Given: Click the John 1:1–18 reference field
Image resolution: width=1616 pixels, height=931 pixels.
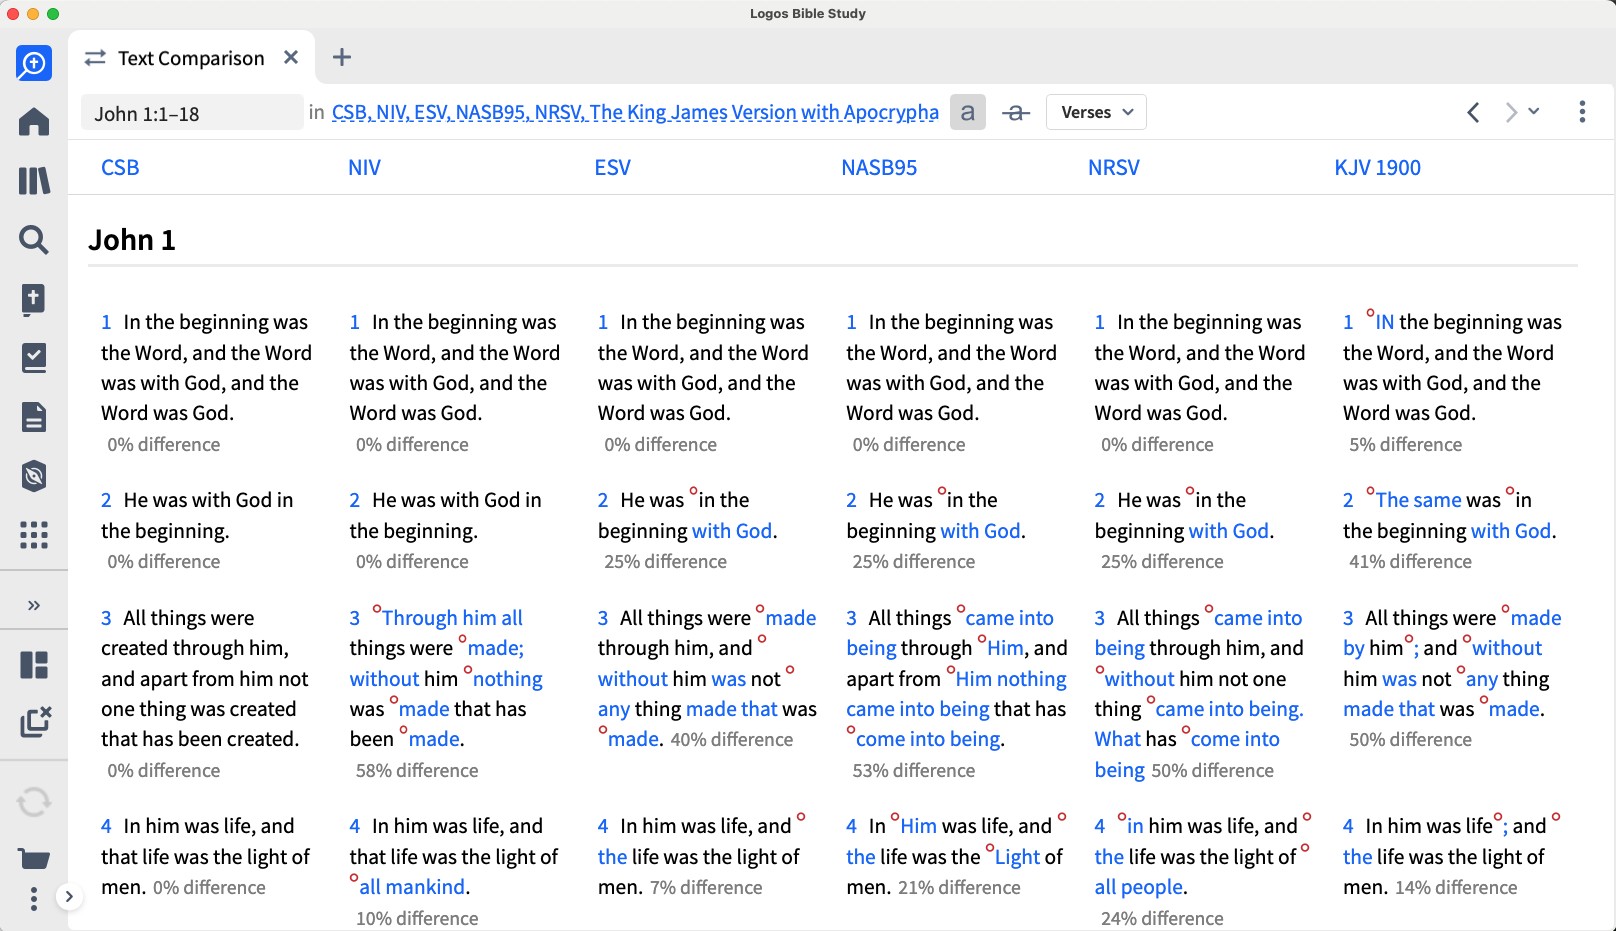Looking at the screenshot, I should tap(192, 113).
